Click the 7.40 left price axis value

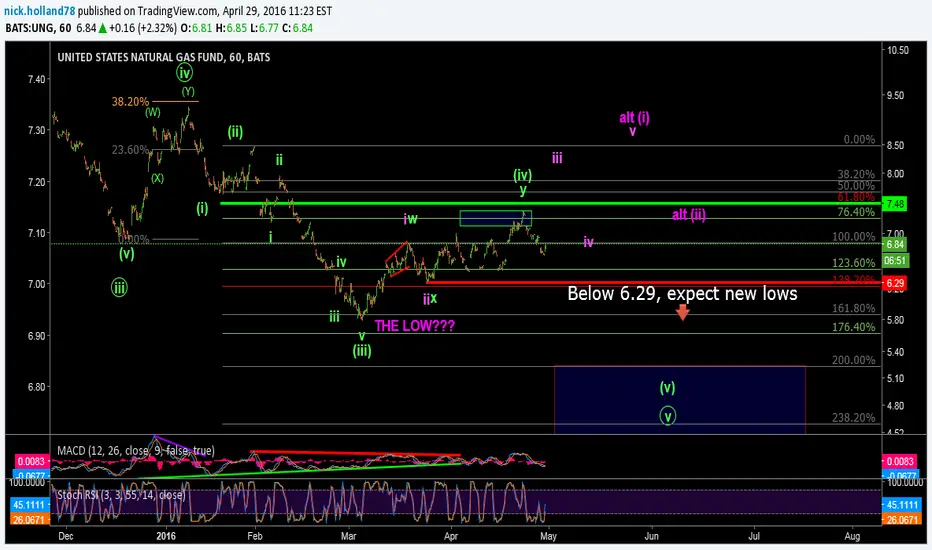(x=36, y=79)
